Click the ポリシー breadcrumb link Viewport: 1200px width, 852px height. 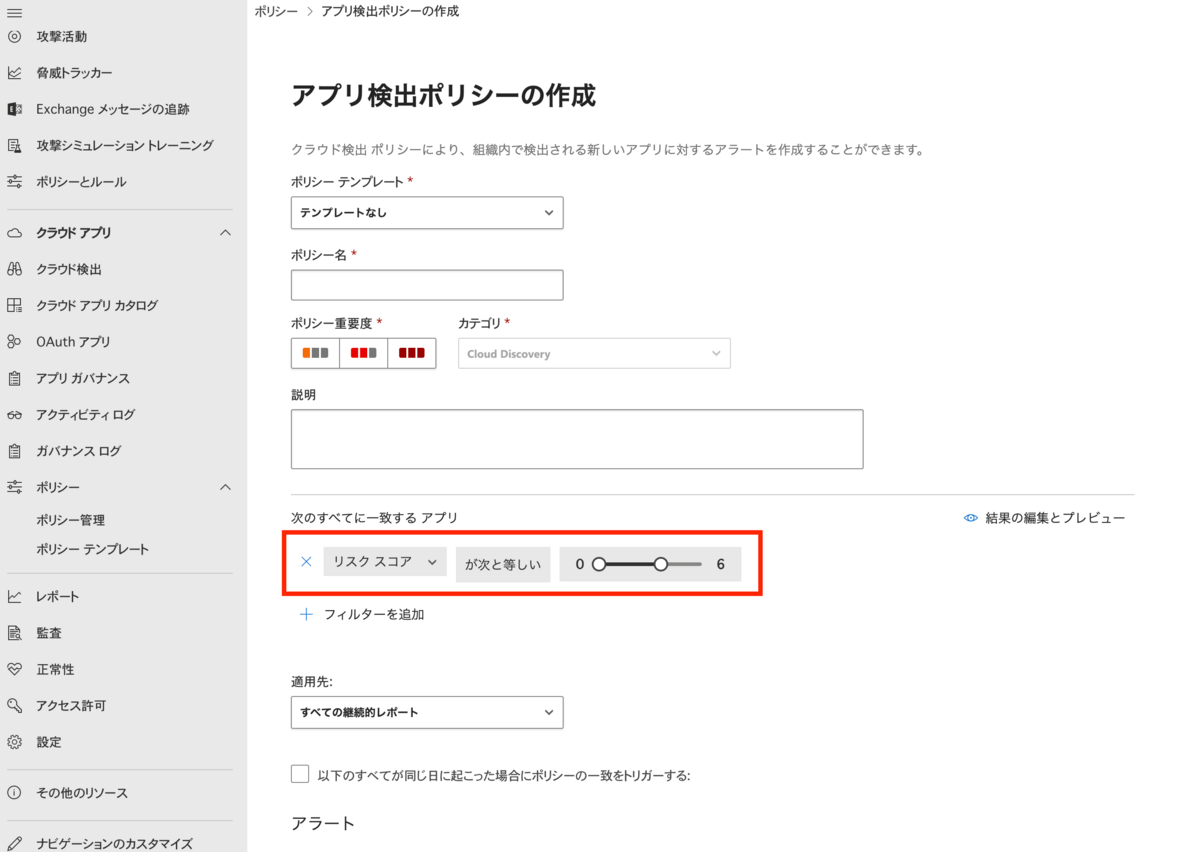pyautogui.click(x=276, y=11)
